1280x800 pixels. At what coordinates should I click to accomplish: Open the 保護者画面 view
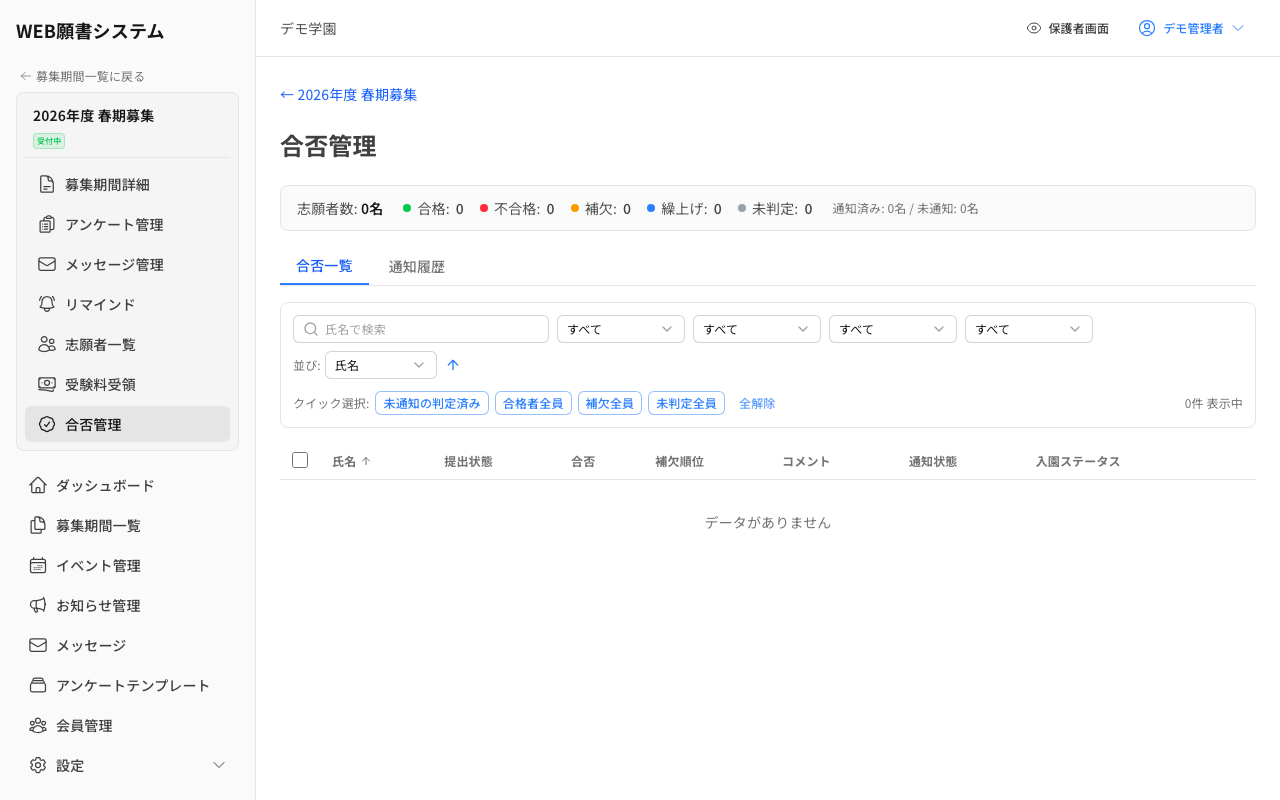(x=1067, y=28)
